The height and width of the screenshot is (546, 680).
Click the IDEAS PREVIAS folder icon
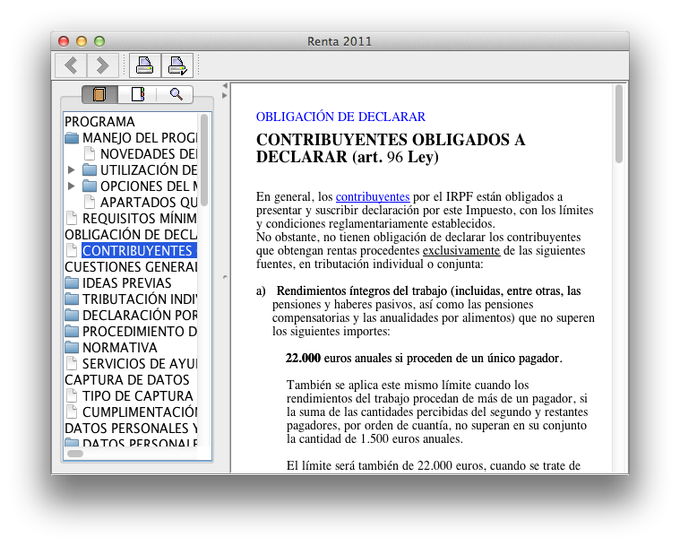pyautogui.click(x=72, y=283)
